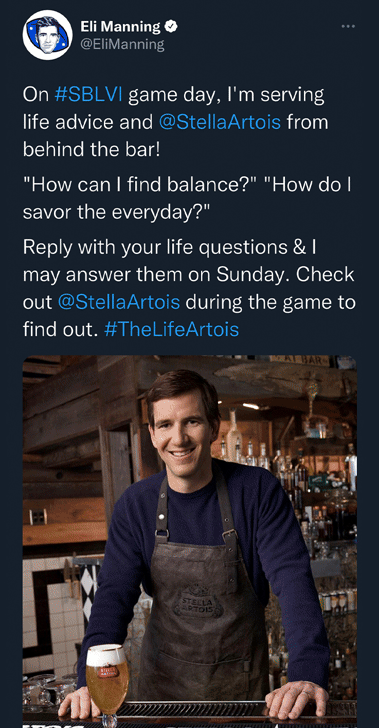Tap the bartender's face in the photo
Viewport: 379px width, 728px height.
pos(183,428)
